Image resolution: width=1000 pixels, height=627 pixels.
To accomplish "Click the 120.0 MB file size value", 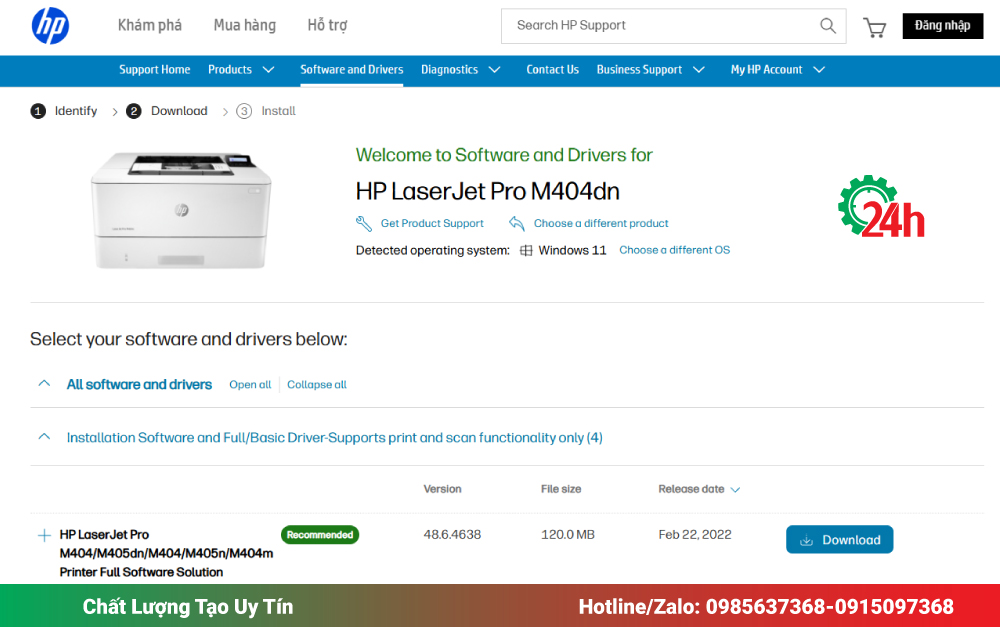I will pyautogui.click(x=568, y=535).
